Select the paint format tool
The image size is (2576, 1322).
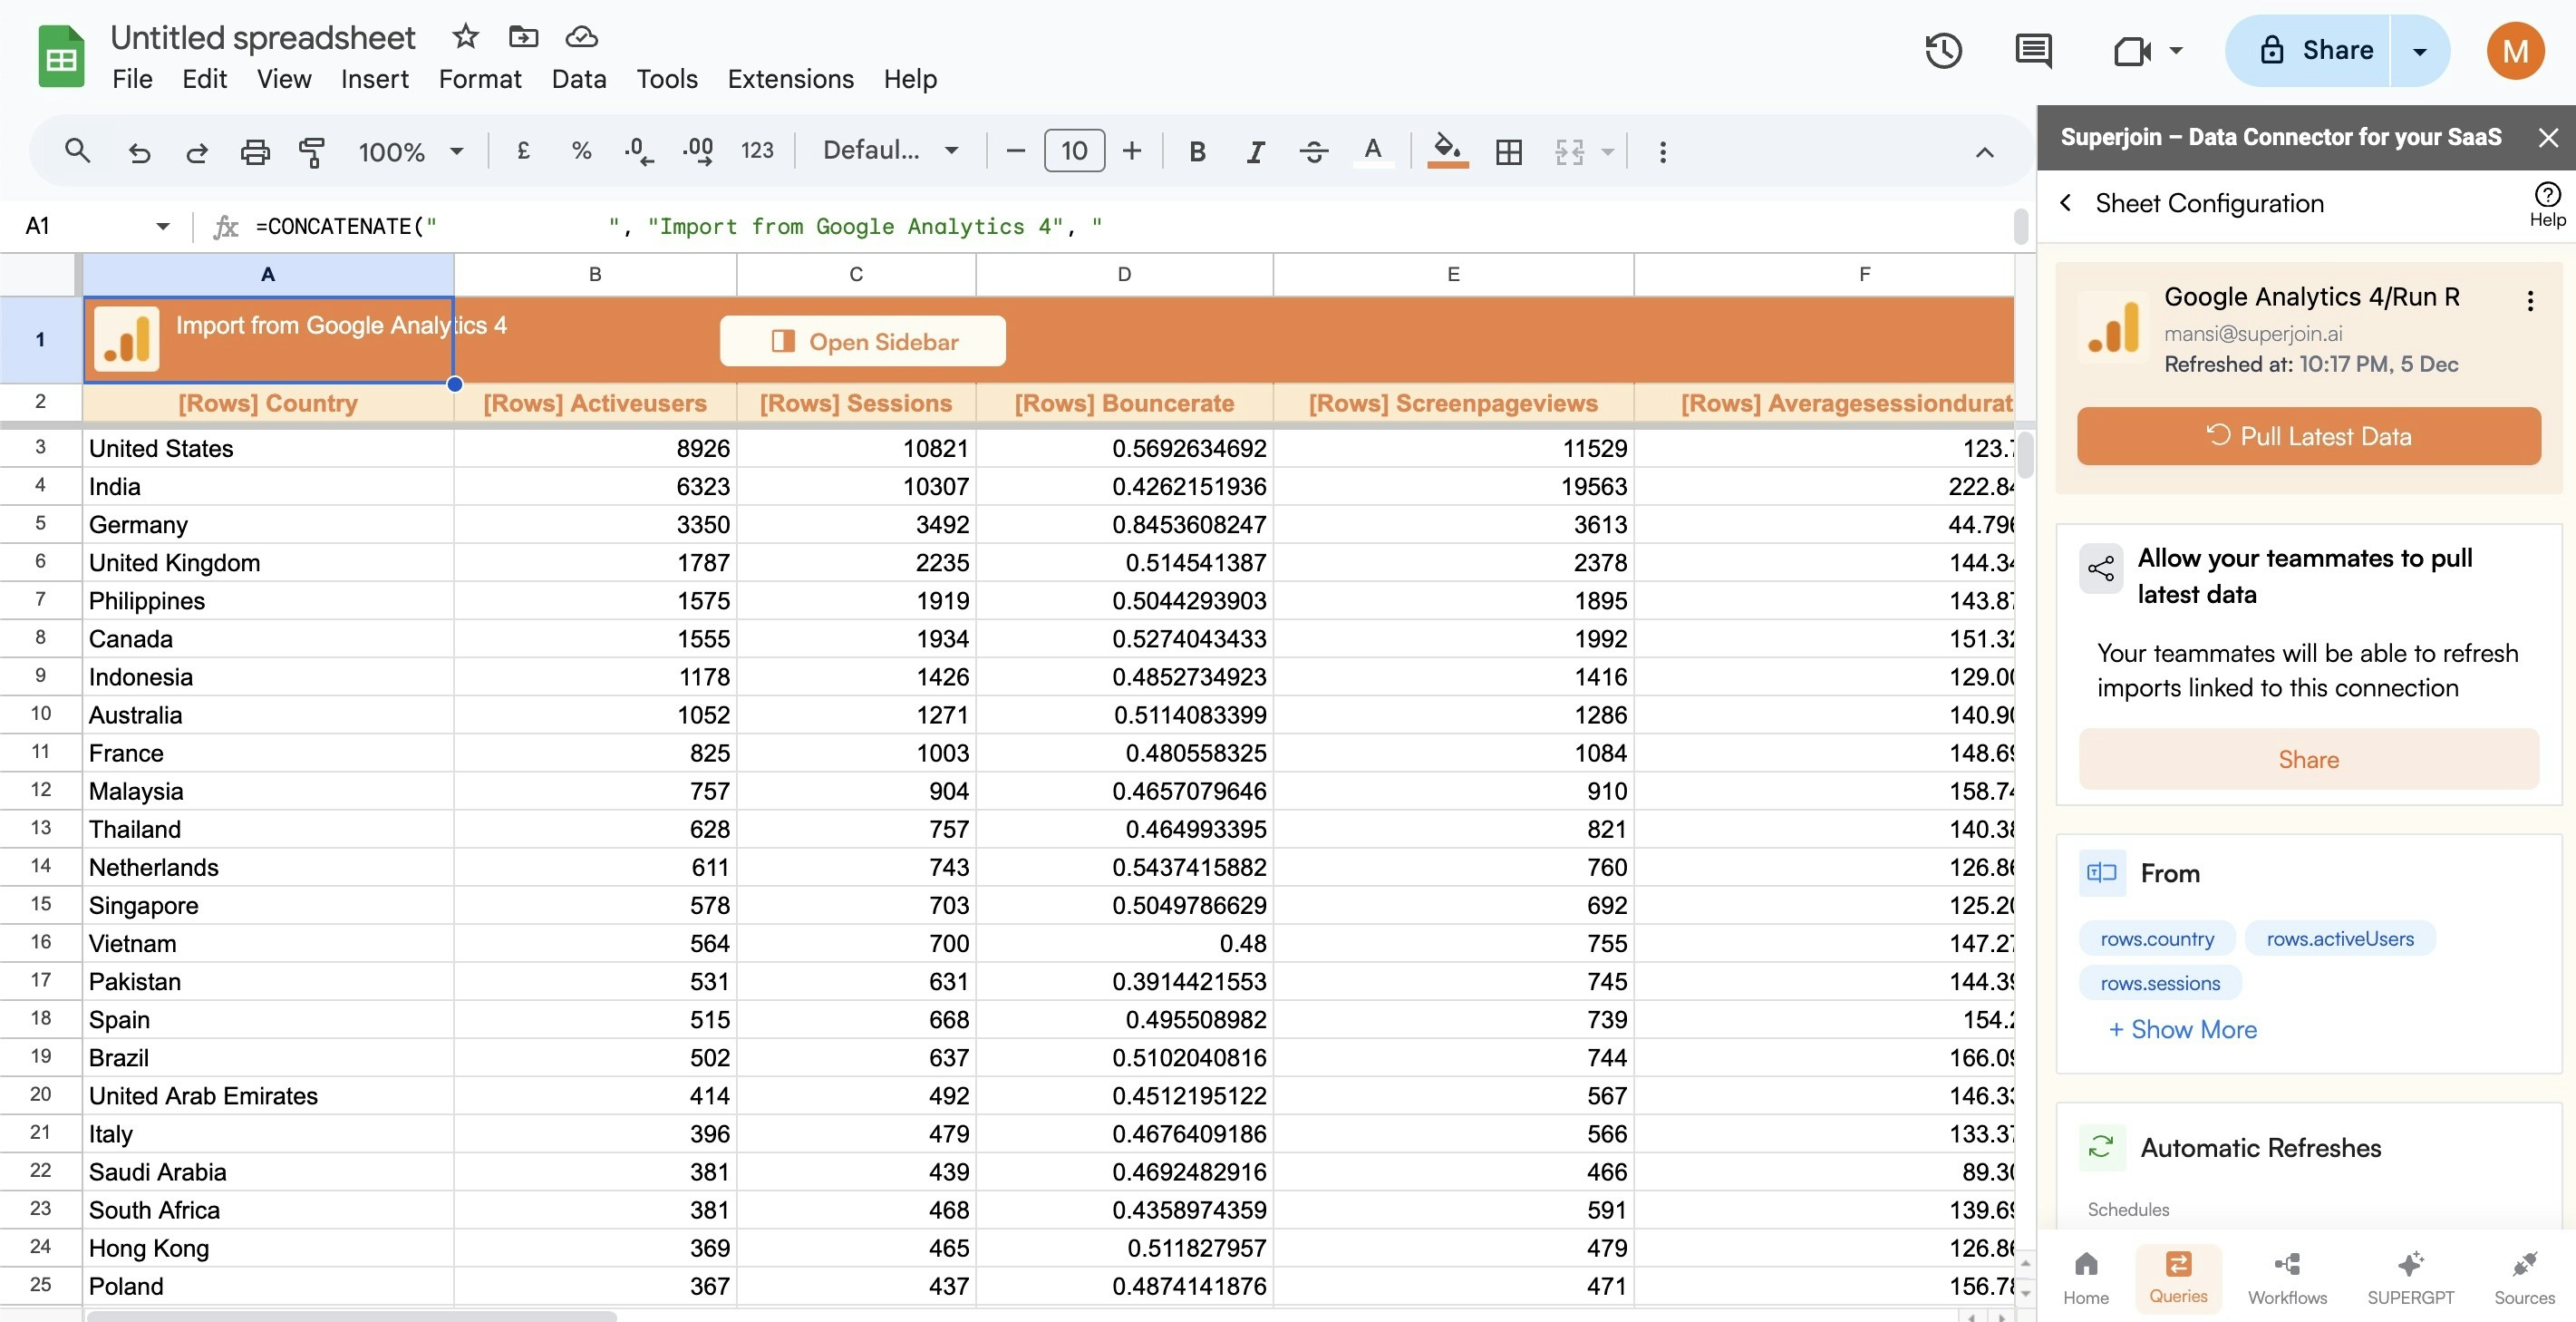pyautogui.click(x=312, y=152)
